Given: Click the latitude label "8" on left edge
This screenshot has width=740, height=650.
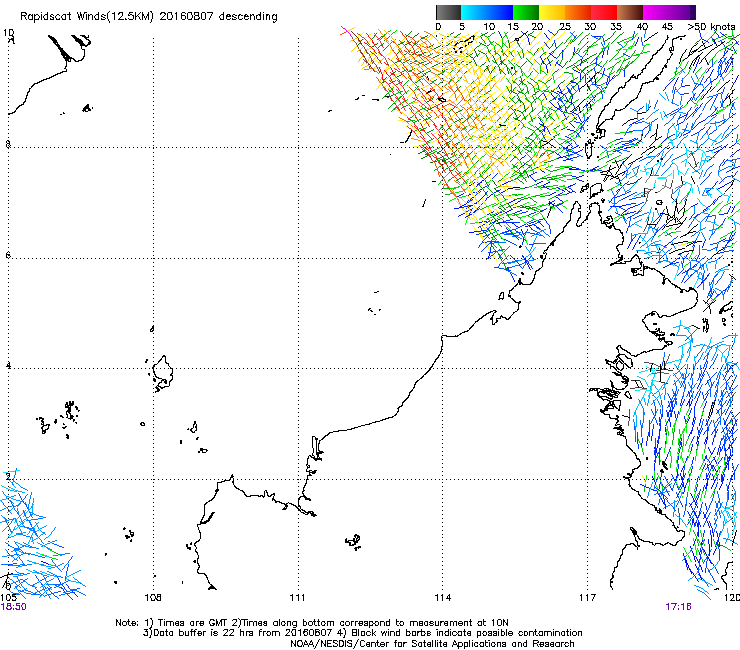Looking at the screenshot, I should point(8,144).
